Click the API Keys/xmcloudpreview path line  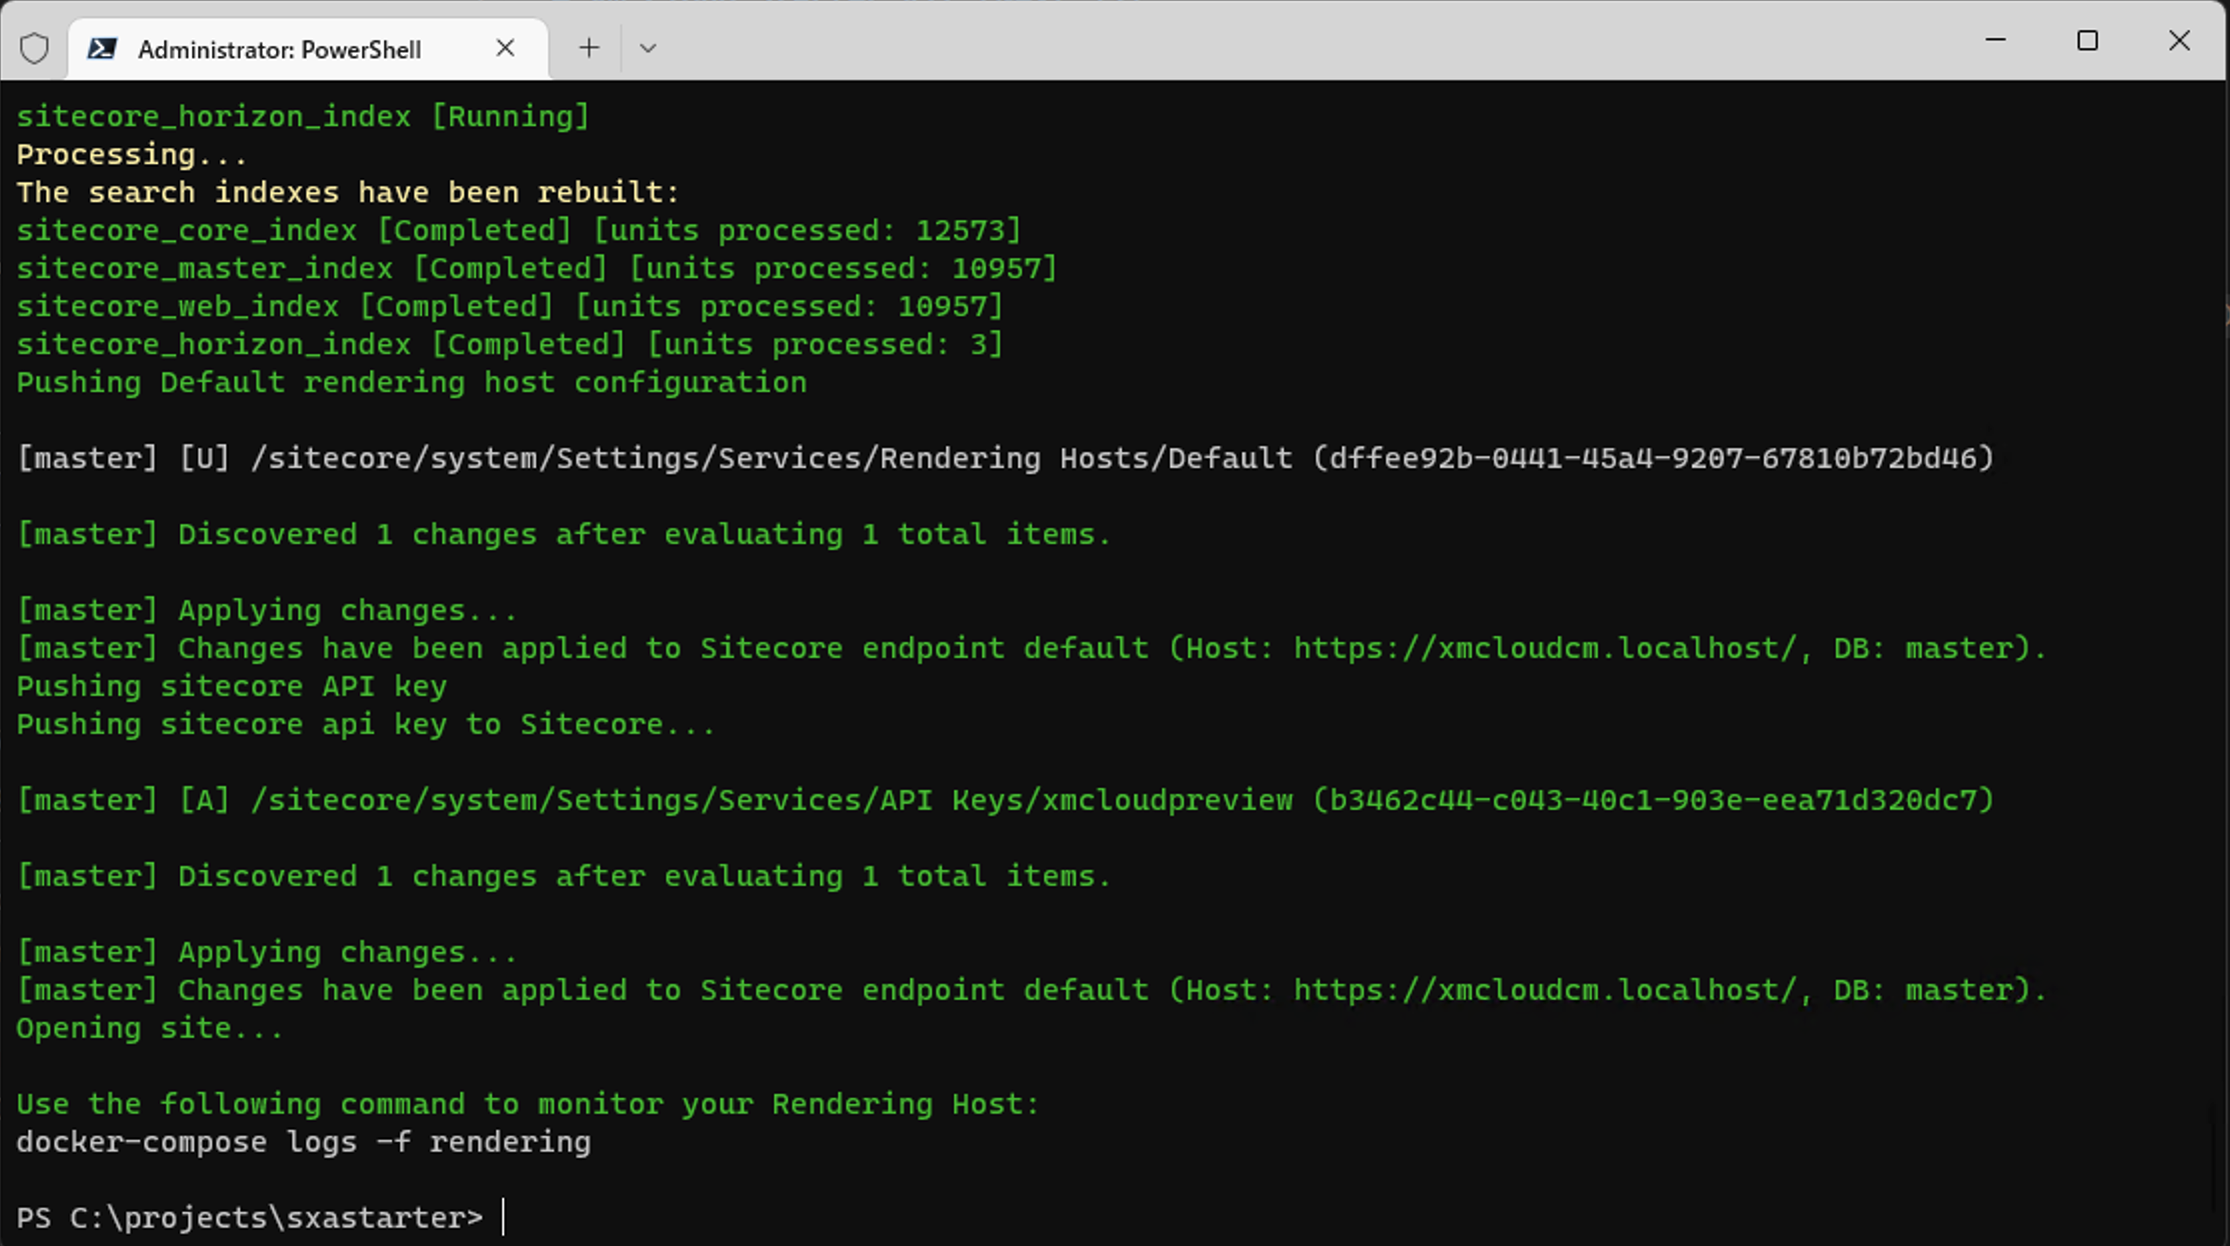coord(1006,801)
